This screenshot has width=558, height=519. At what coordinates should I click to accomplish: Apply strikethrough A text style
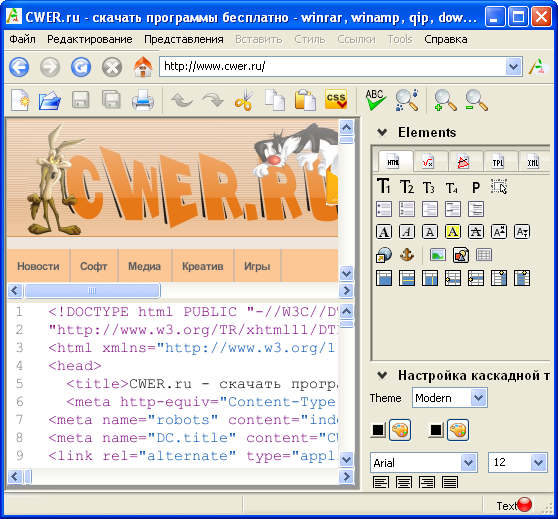pyautogui.click(x=476, y=232)
